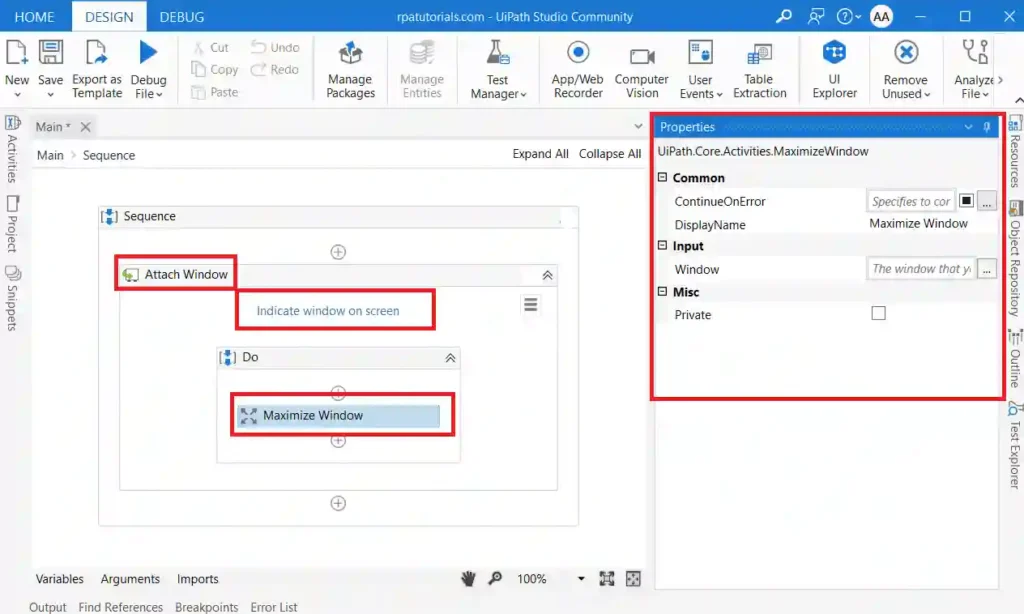Image resolution: width=1024 pixels, height=614 pixels.
Task: Click the Cut command
Action: click(211, 48)
